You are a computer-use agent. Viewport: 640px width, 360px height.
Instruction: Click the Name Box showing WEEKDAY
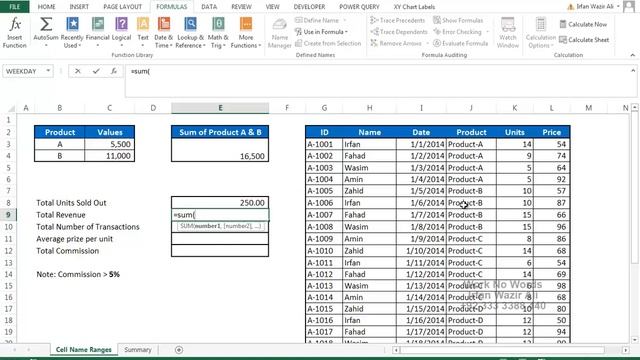tap(24, 71)
